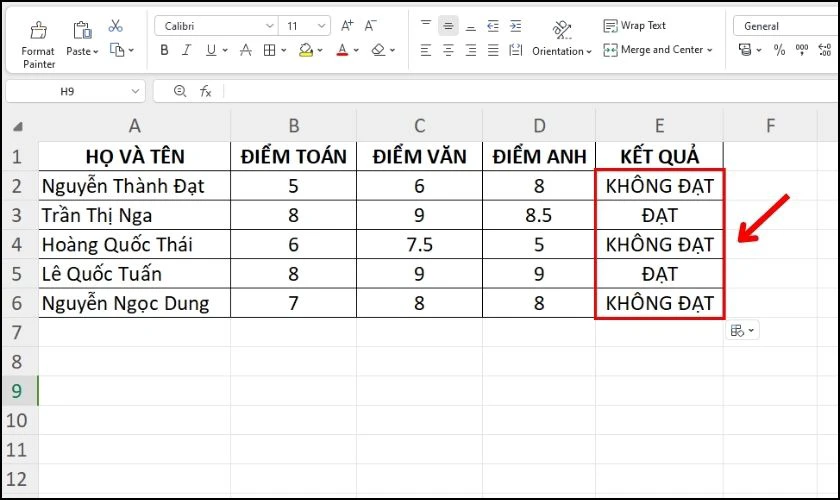Select the KẾT QUẢ header cell

(x=659, y=156)
